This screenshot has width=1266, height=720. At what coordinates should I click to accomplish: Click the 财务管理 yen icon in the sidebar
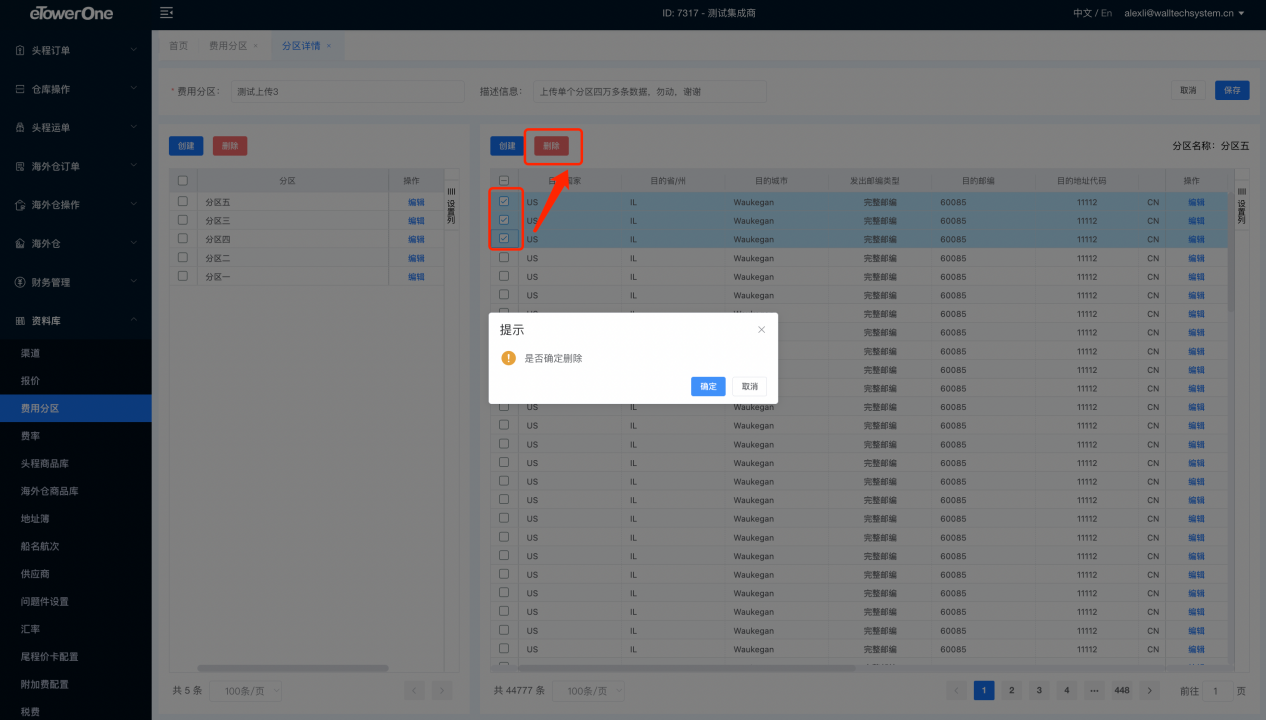tap(20, 282)
